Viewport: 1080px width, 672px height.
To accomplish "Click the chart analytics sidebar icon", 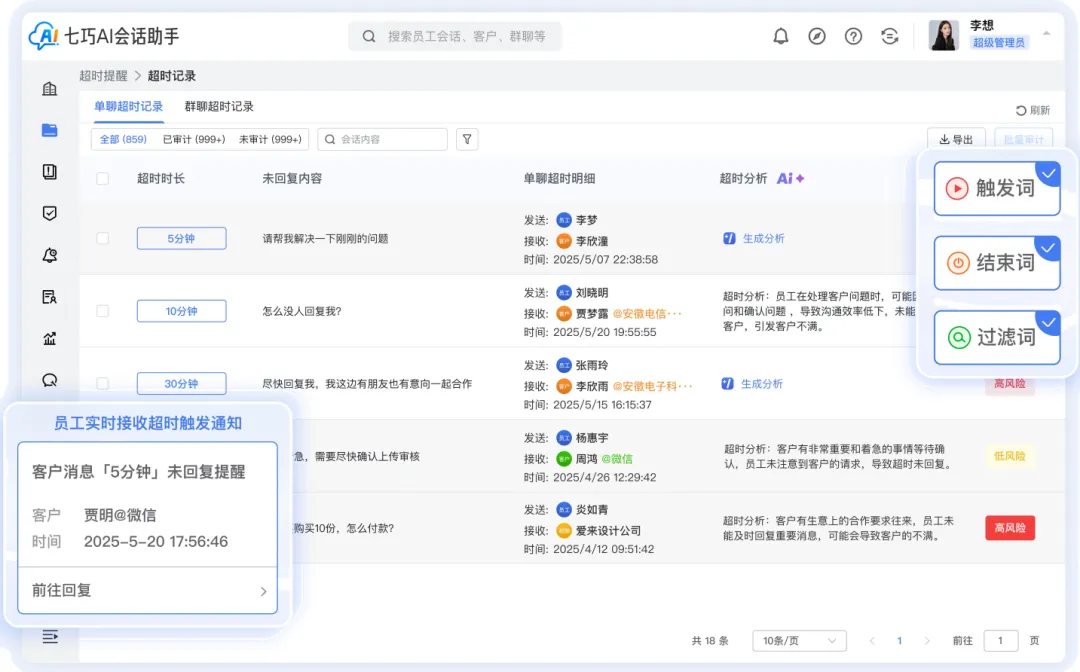I will [x=49, y=338].
